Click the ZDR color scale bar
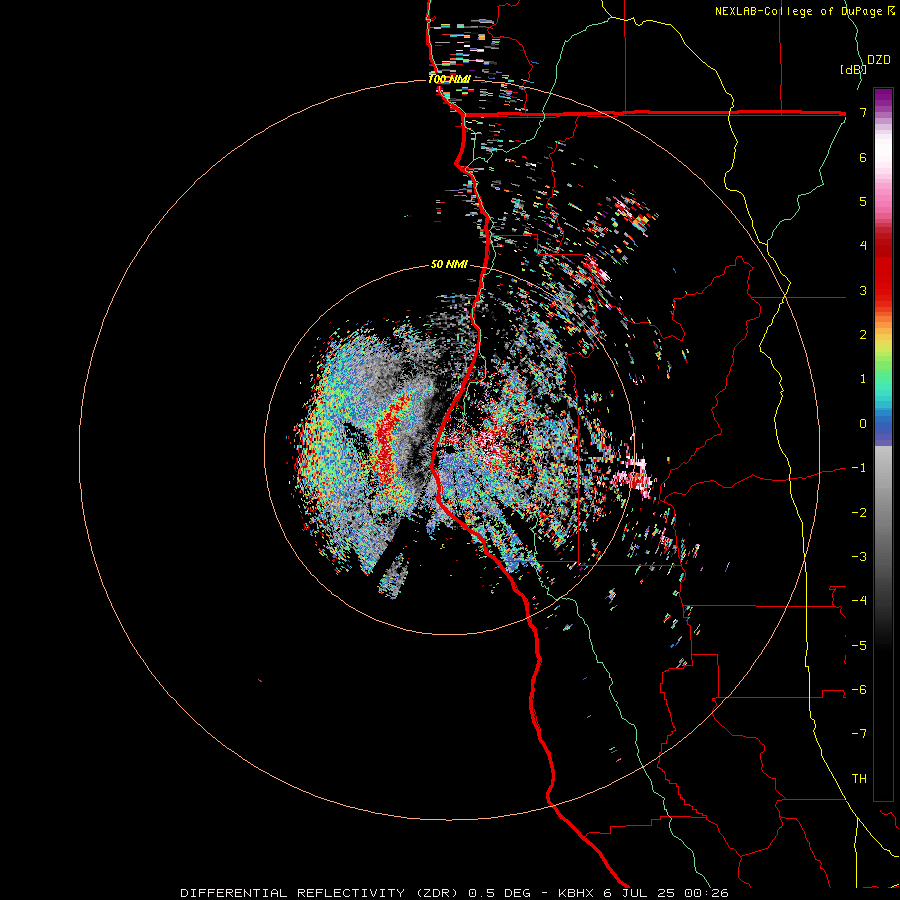 883,444
